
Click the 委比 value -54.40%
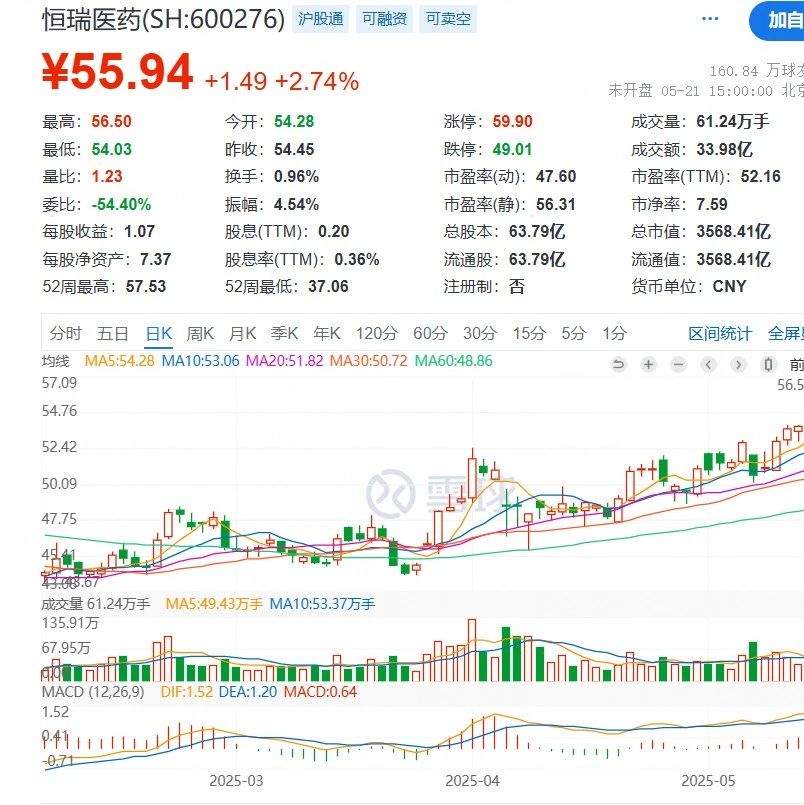click(x=121, y=204)
